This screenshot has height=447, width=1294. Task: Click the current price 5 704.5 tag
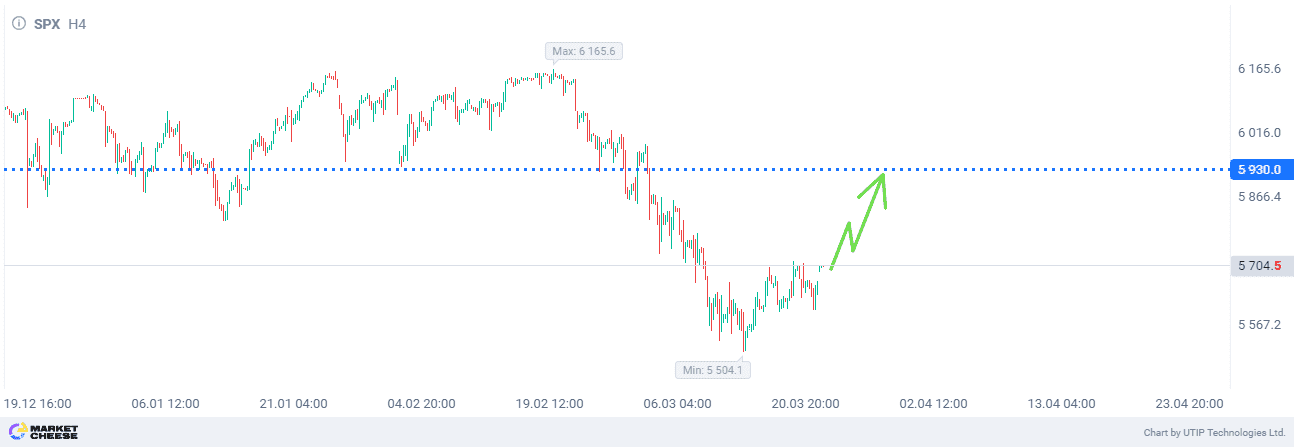click(x=1260, y=265)
